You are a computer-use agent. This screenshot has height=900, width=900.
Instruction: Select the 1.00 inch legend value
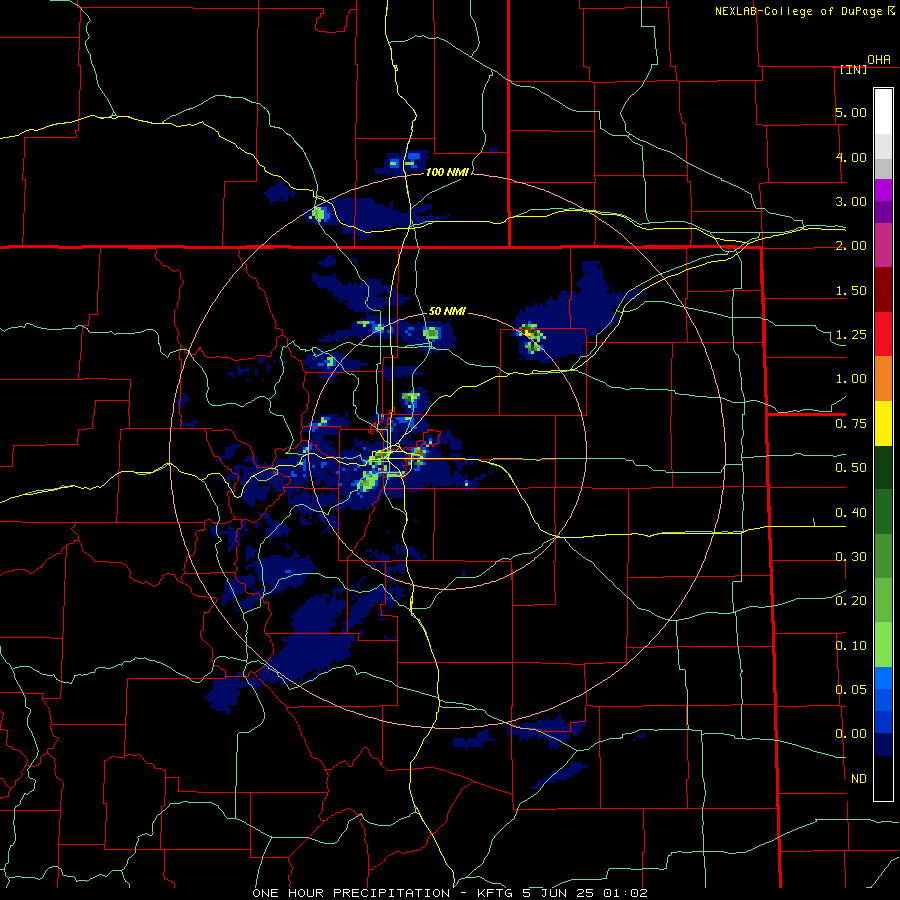(851, 379)
